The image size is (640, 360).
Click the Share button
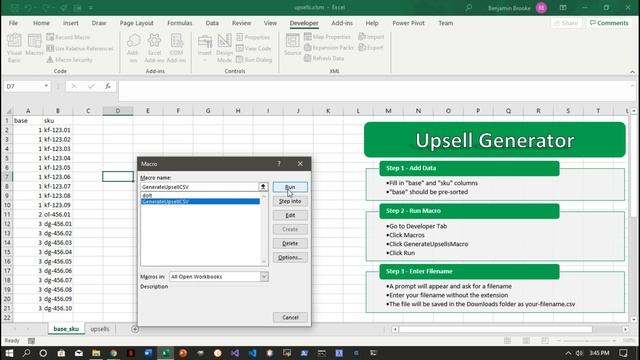(566, 23)
